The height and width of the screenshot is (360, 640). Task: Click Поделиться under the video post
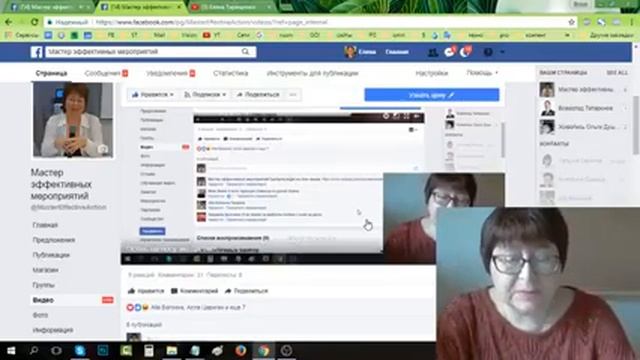tap(247, 291)
